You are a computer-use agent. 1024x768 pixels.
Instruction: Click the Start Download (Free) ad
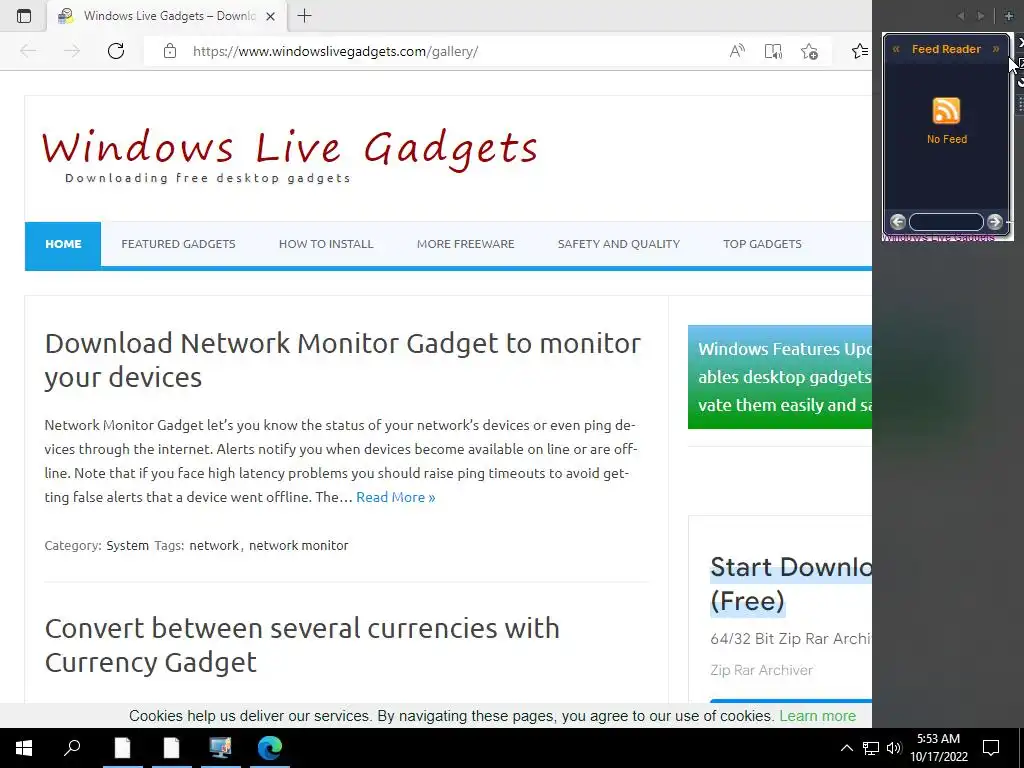point(791,584)
